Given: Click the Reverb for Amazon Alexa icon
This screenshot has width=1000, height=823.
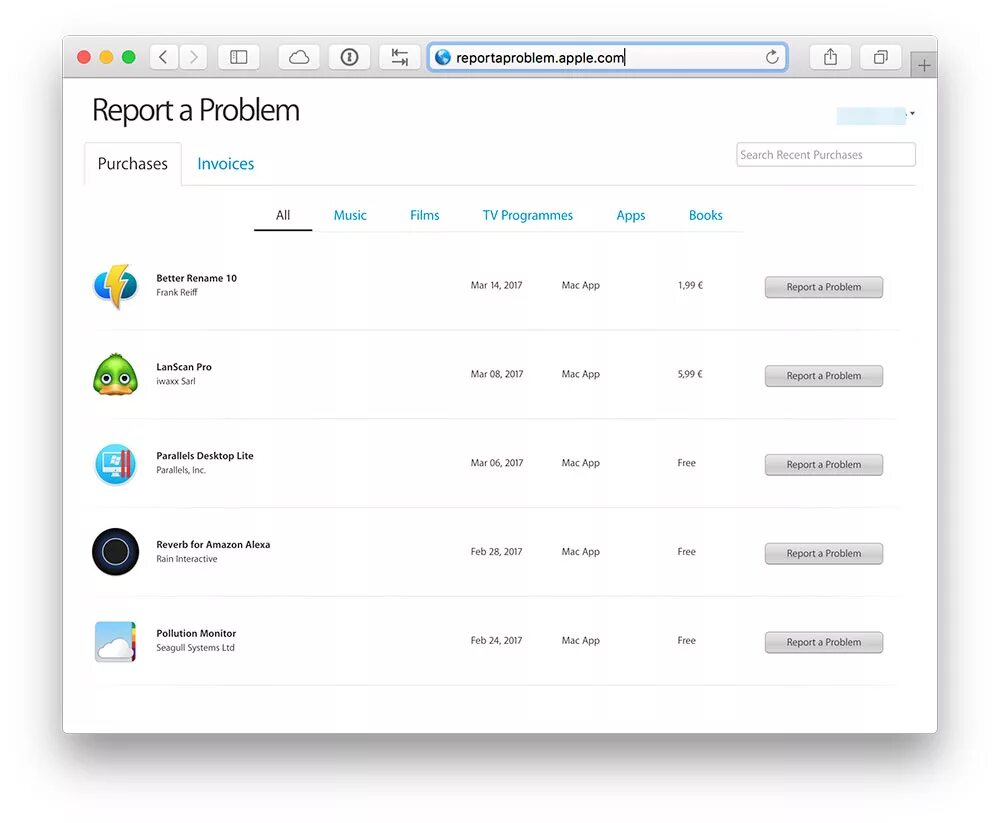Looking at the screenshot, I should coord(115,552).
